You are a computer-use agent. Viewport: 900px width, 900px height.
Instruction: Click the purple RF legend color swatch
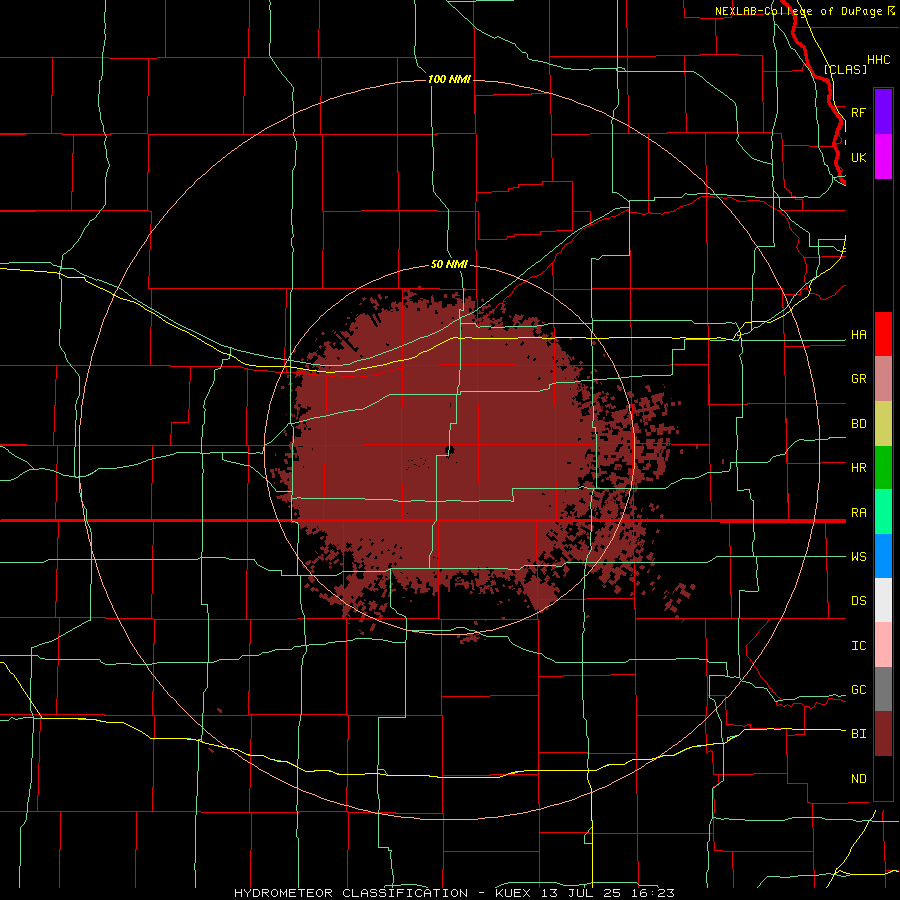click(883, 112)
